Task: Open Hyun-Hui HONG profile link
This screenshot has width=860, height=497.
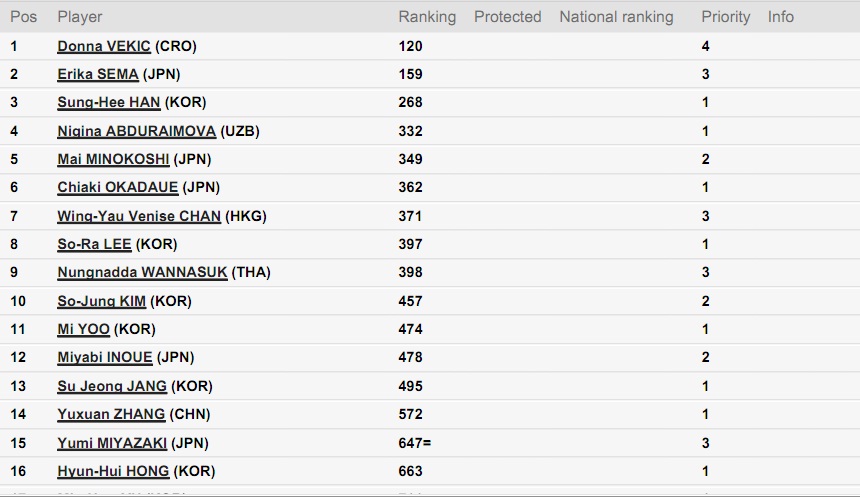Action: [113, 471]
